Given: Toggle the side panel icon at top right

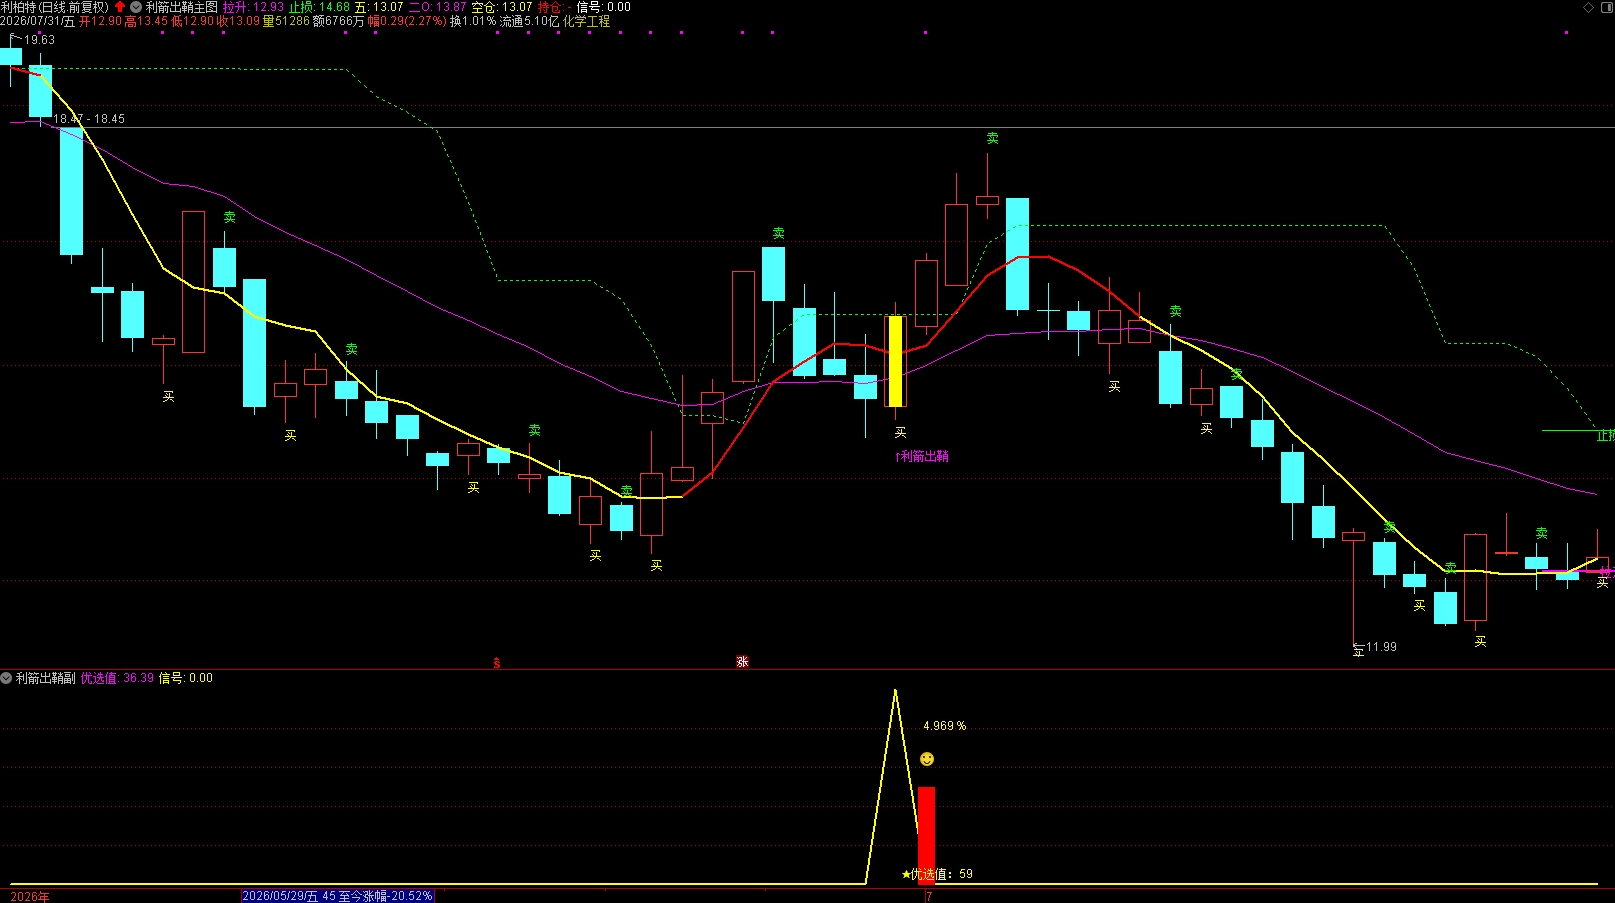Looking at the screenshot, I should [x=1605, y=7].
